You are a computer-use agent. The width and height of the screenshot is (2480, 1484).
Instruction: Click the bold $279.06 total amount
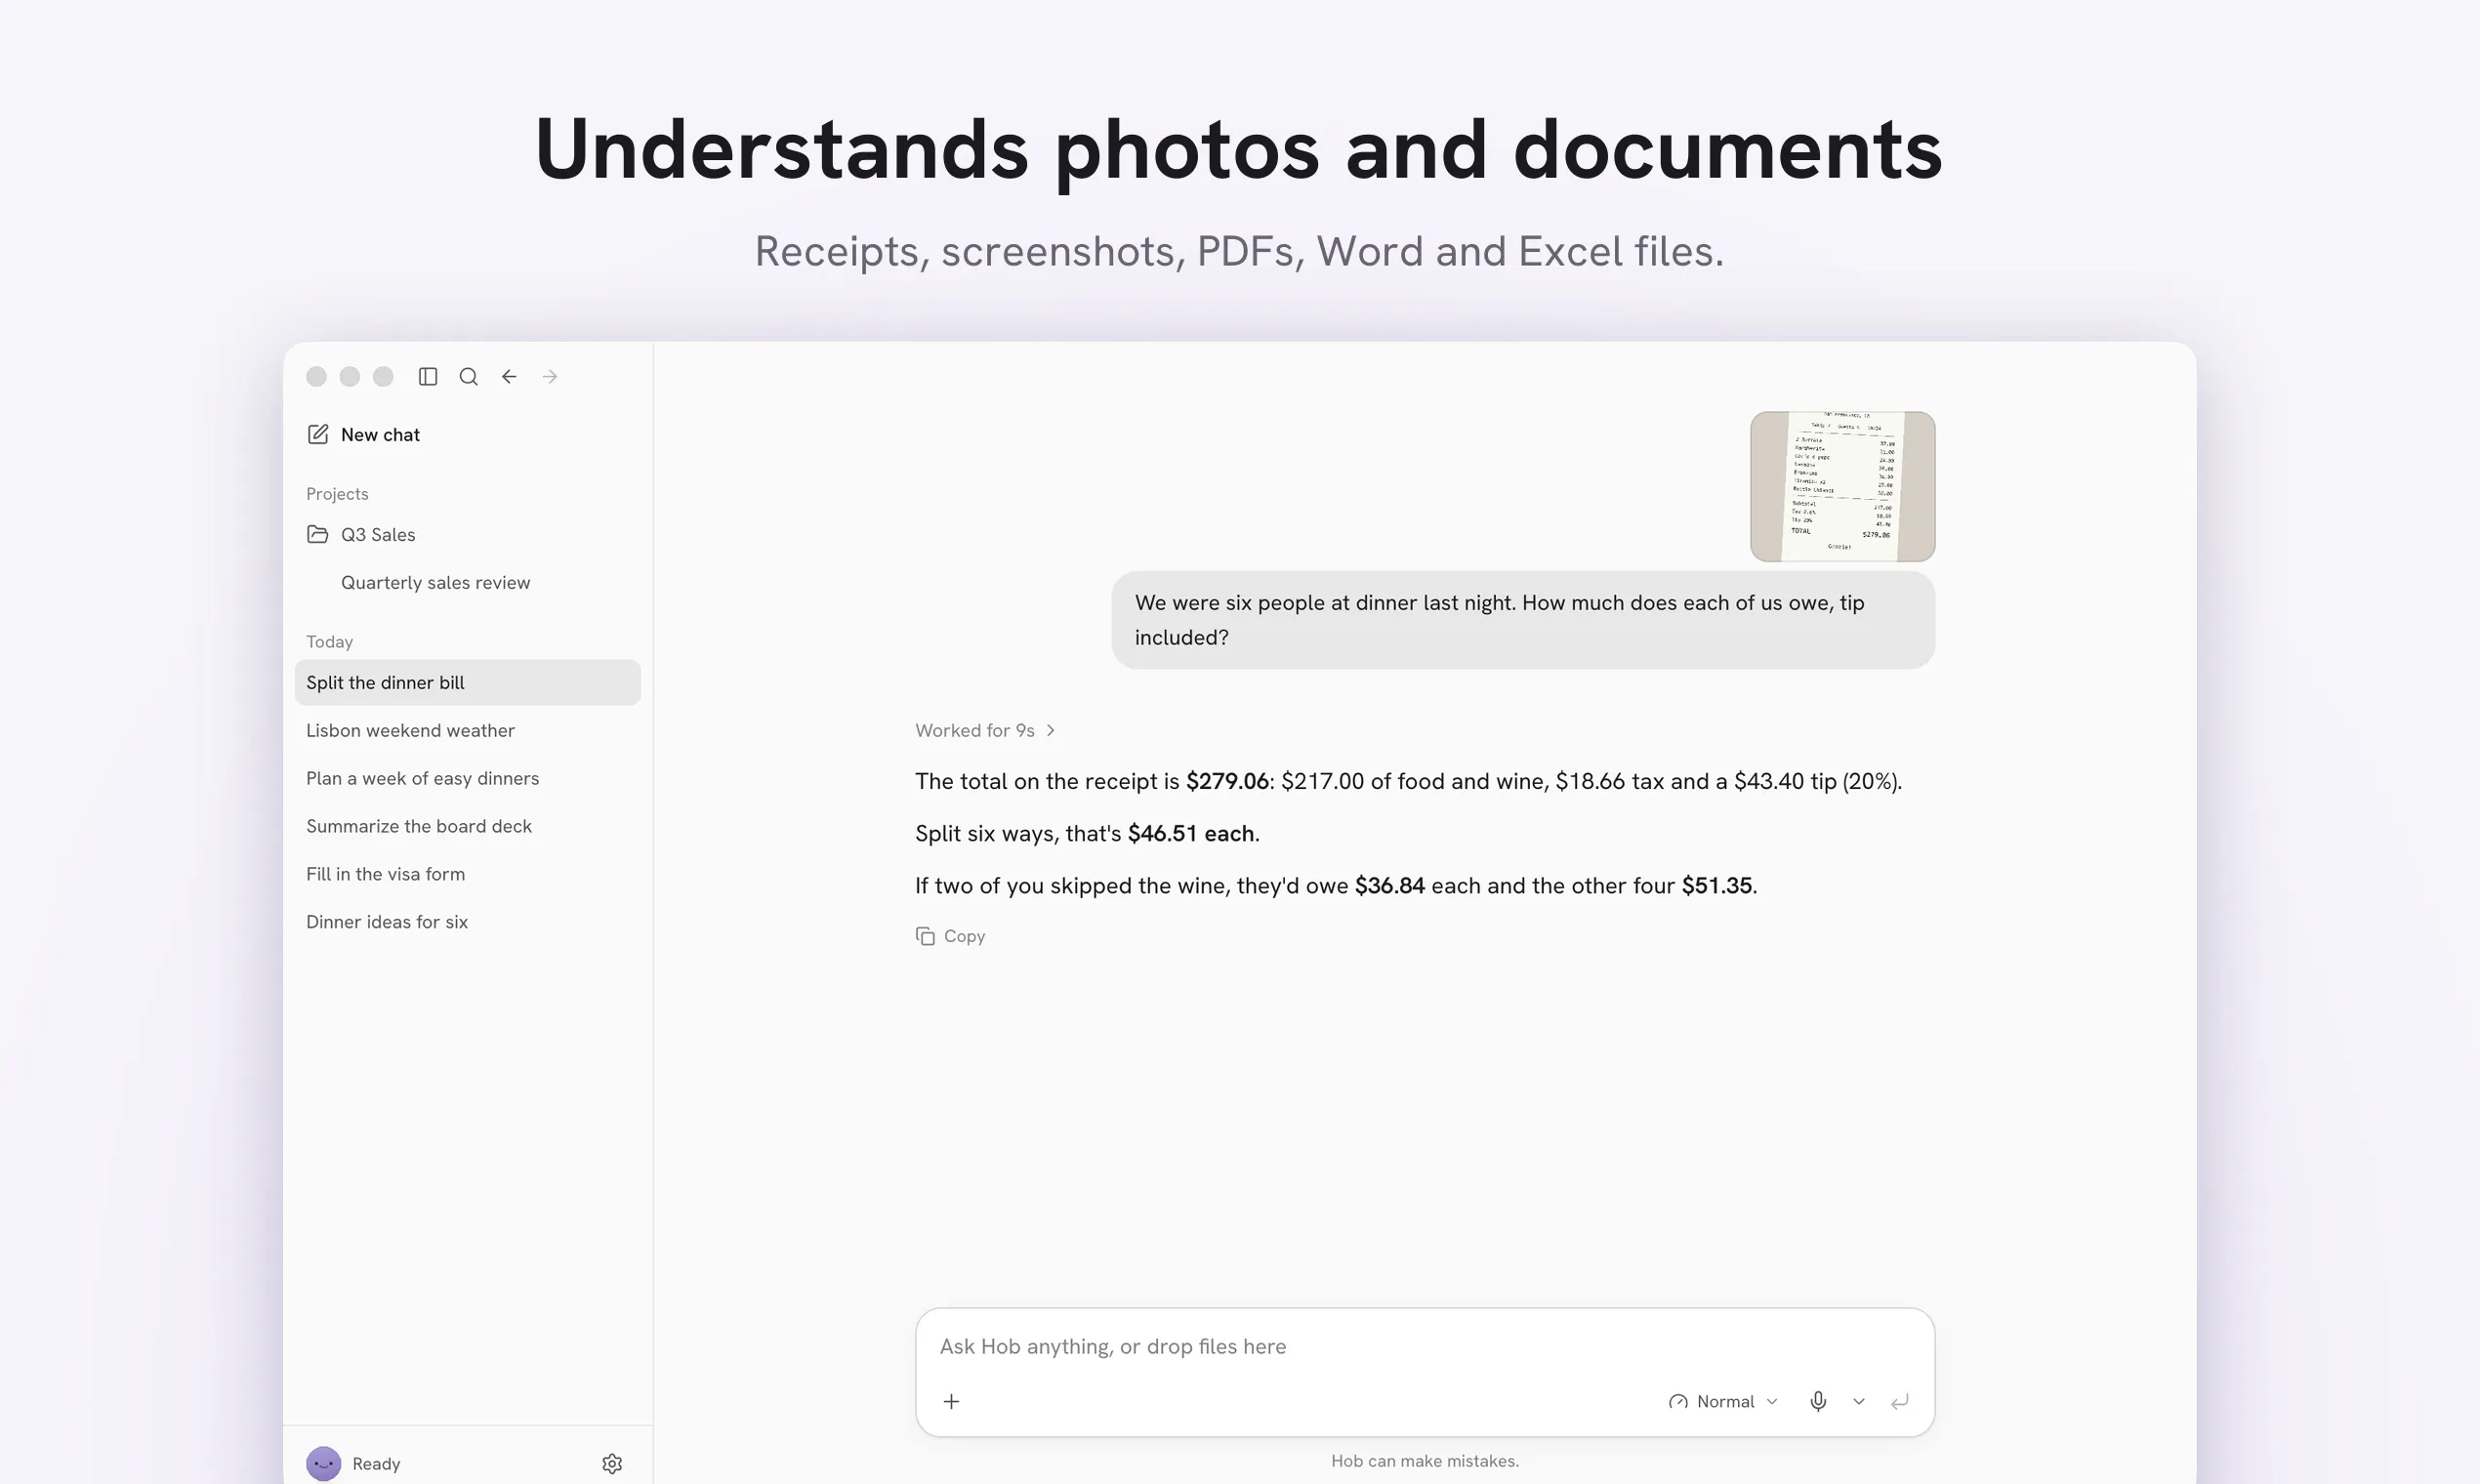(x=1227, y=782)
